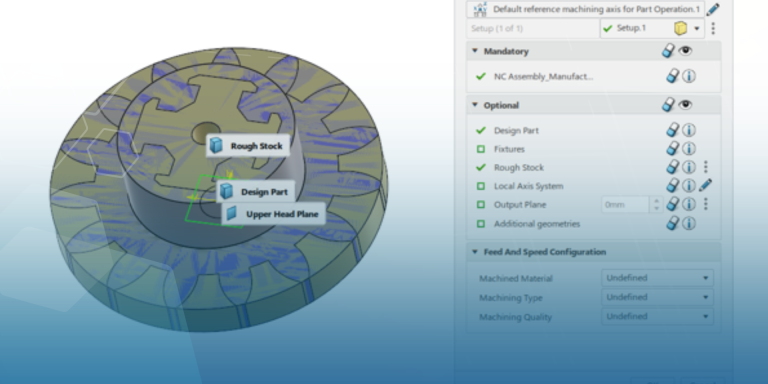Open the Machining Type dropdown

(x=657, y=297)
